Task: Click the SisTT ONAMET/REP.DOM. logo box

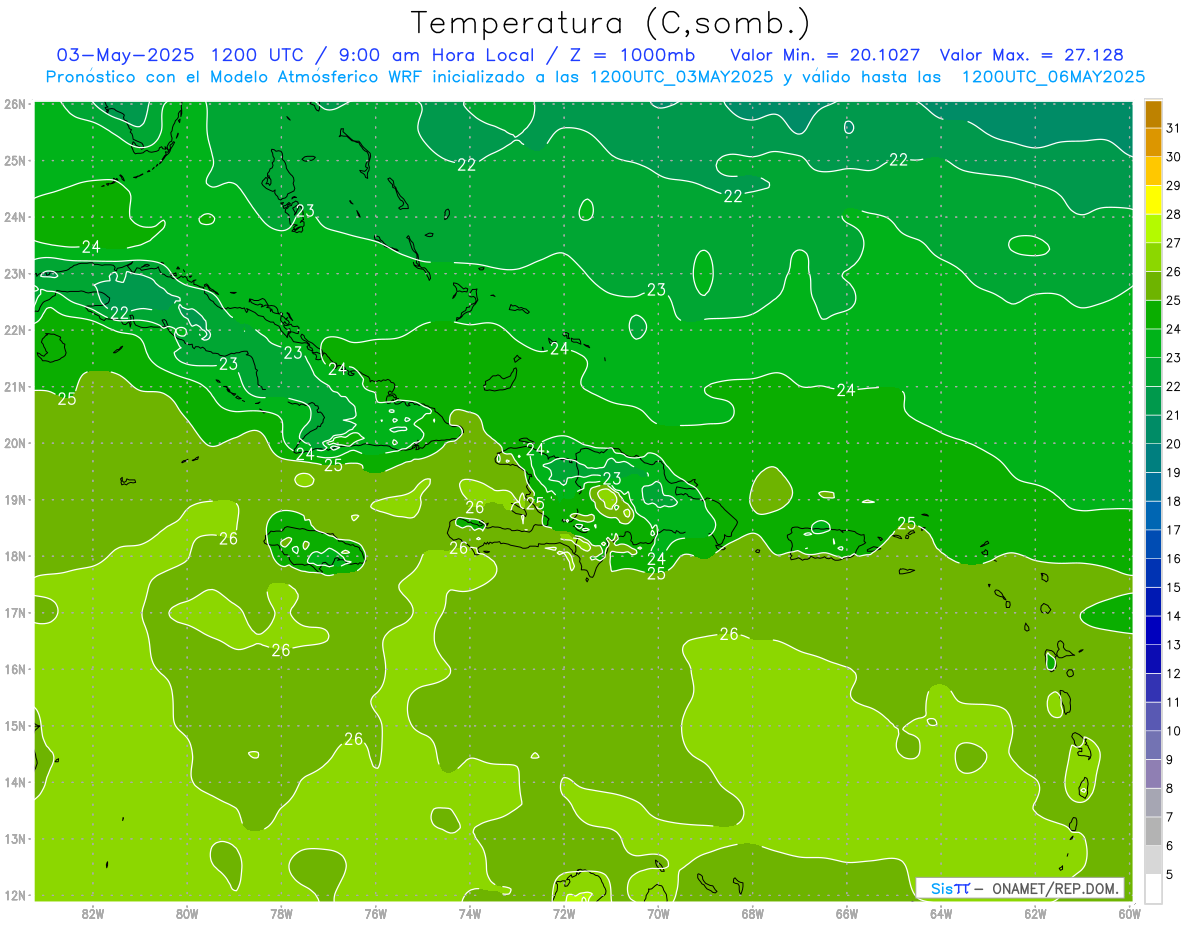Action: click(1019, 888)
